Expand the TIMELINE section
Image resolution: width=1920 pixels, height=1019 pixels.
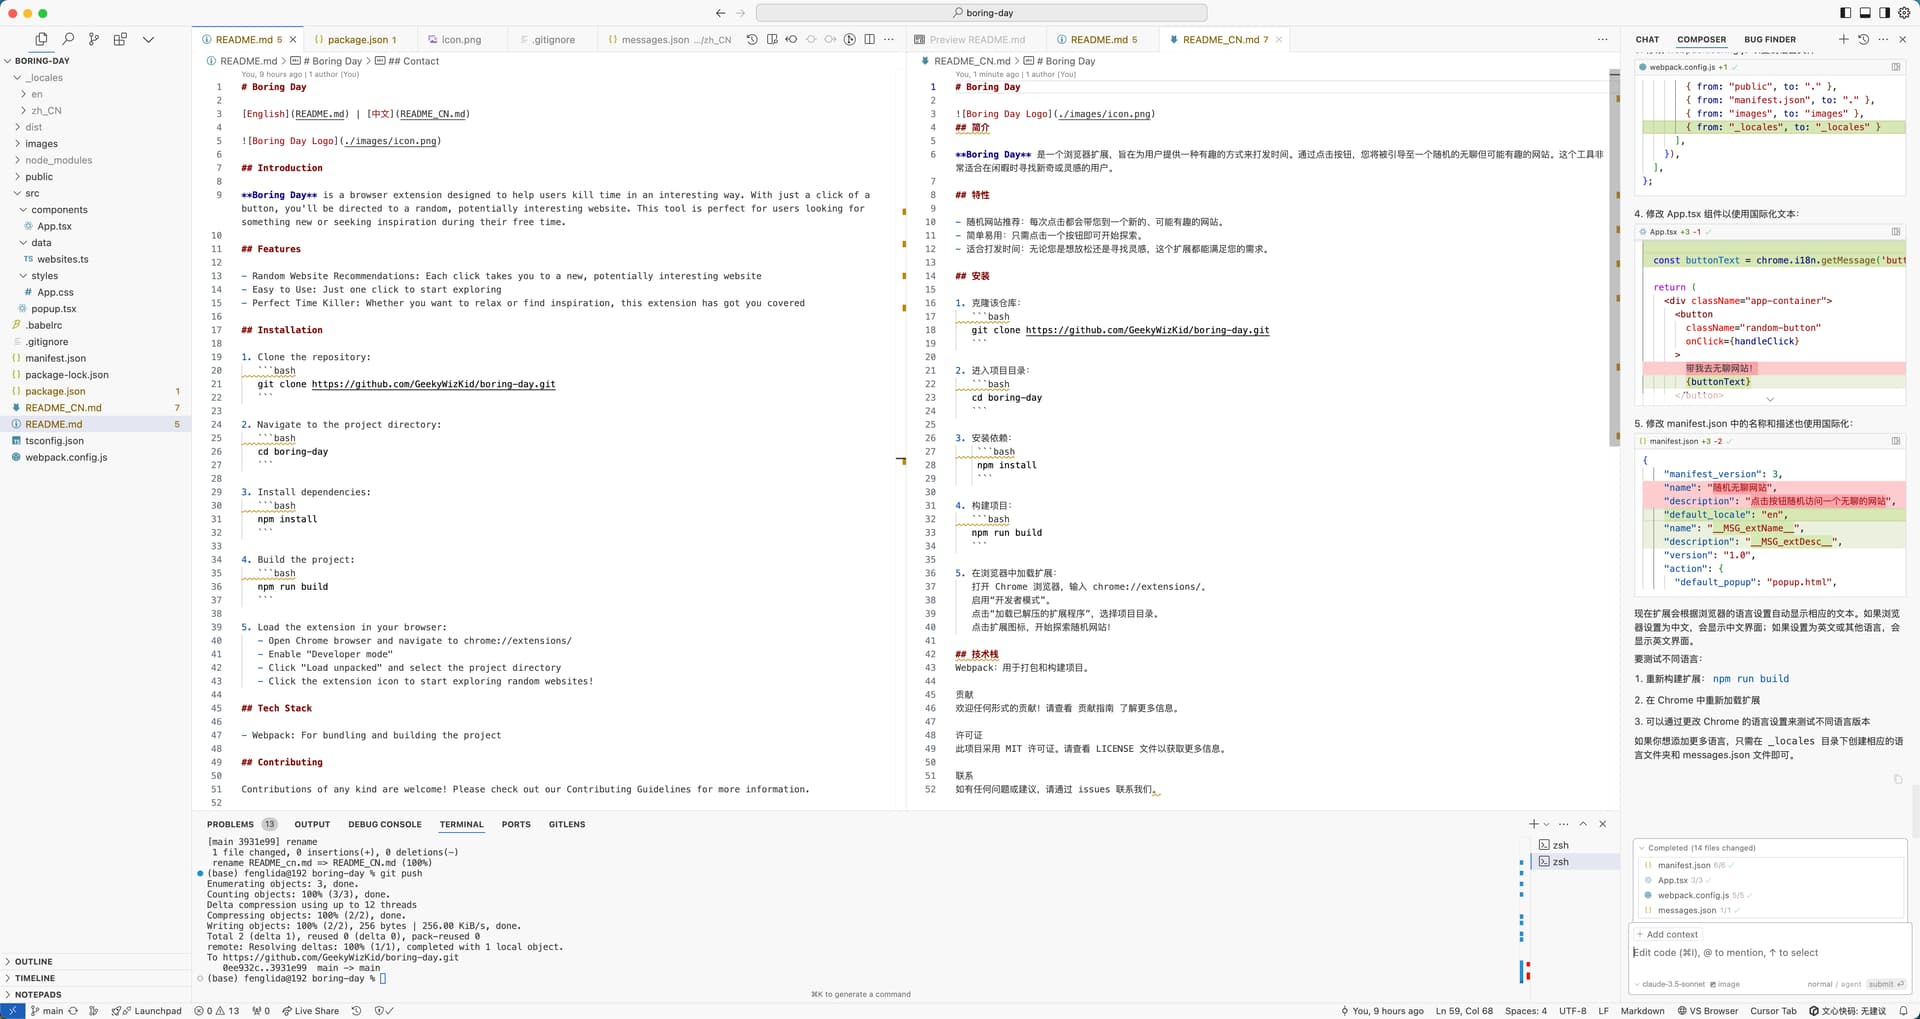[x=95, y=978]
